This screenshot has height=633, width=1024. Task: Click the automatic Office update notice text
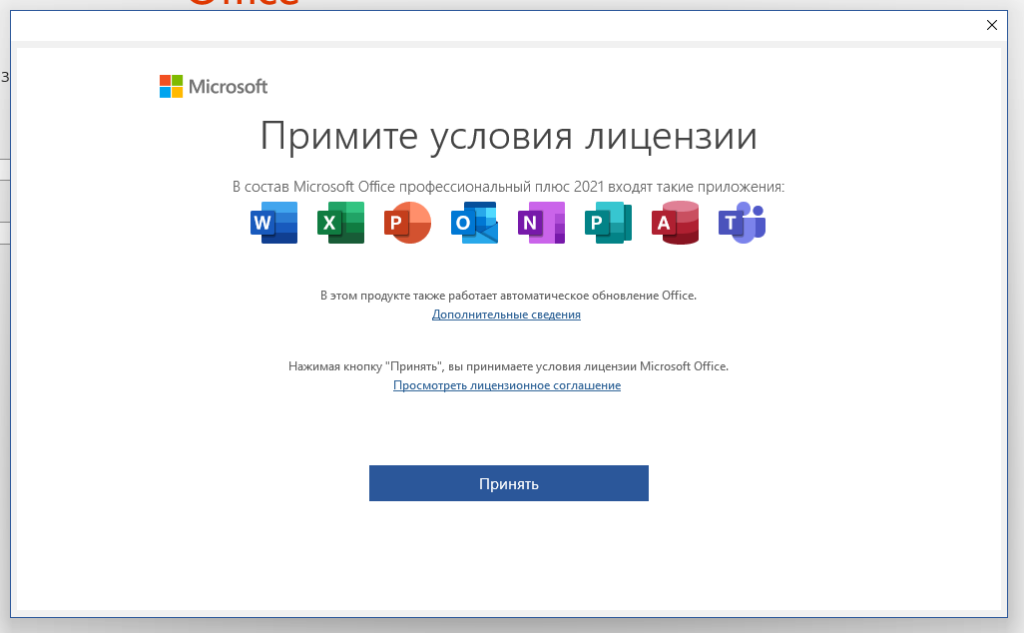coord(508,295)
